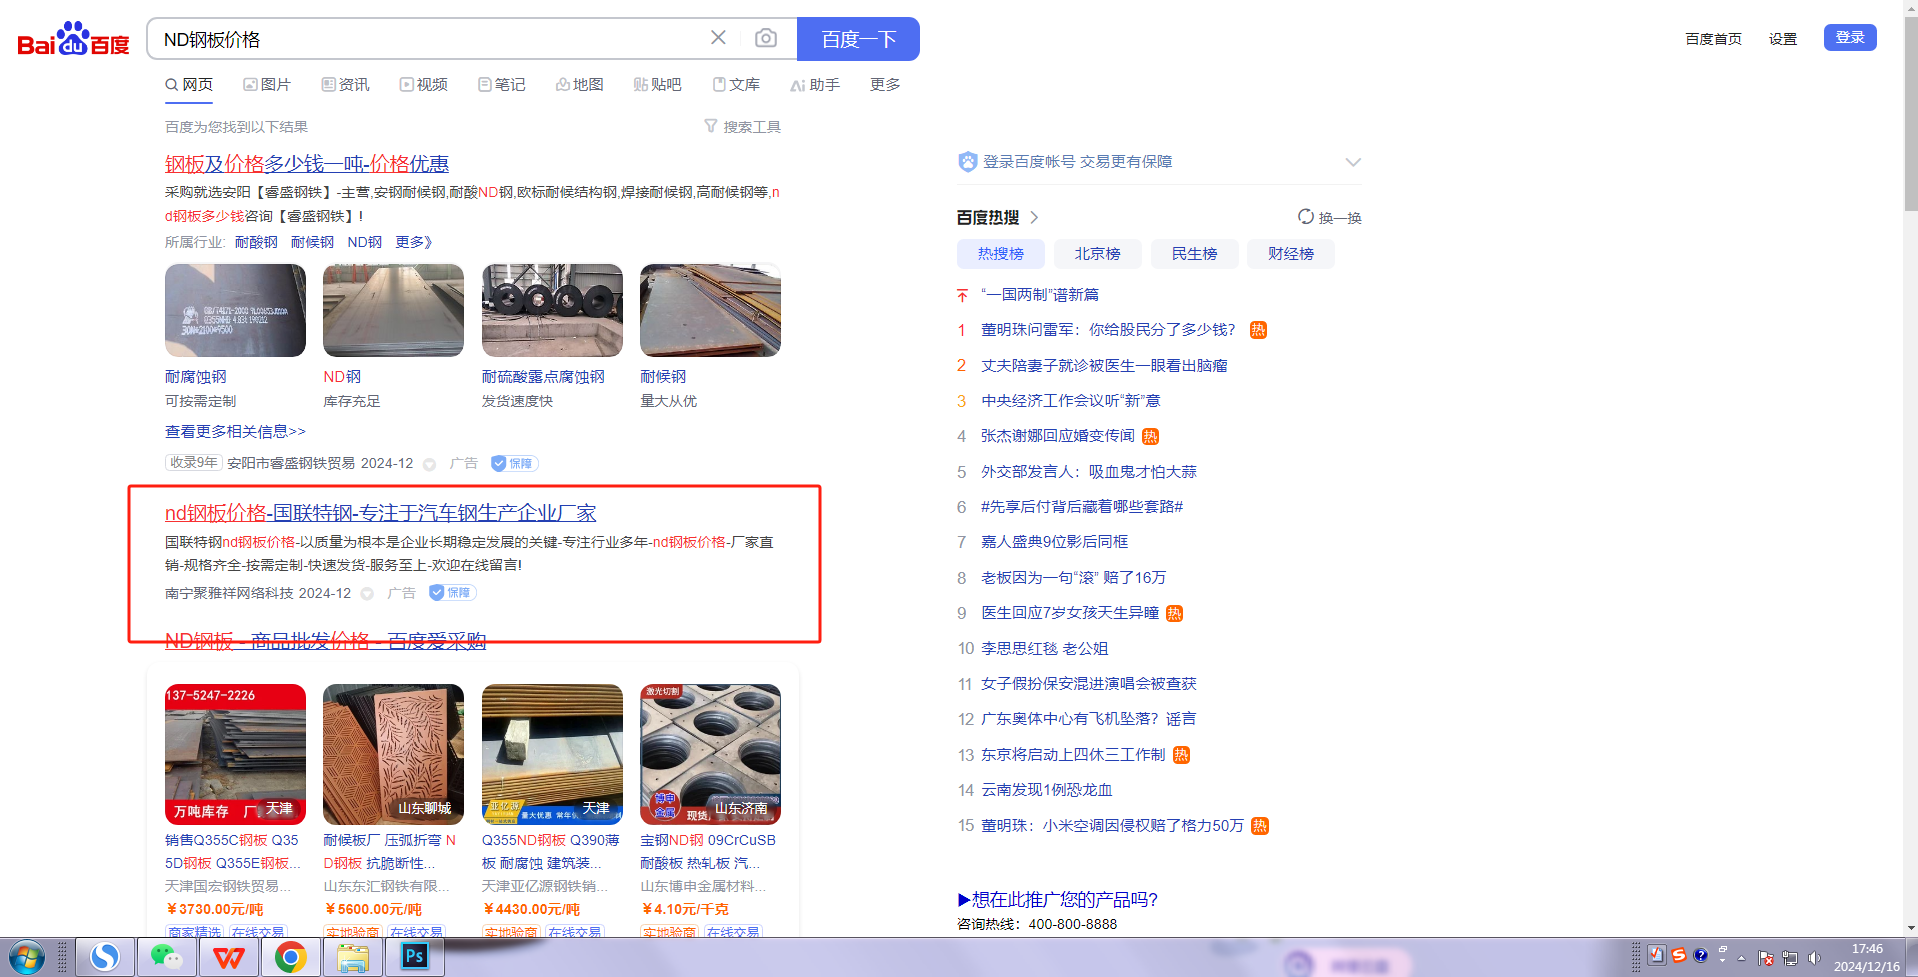The height and width of the screenshot is (977, 1918).
Task: Click the red pinned-top arrow beside “一国两制”谱新篇
Action: coord(962,295)
